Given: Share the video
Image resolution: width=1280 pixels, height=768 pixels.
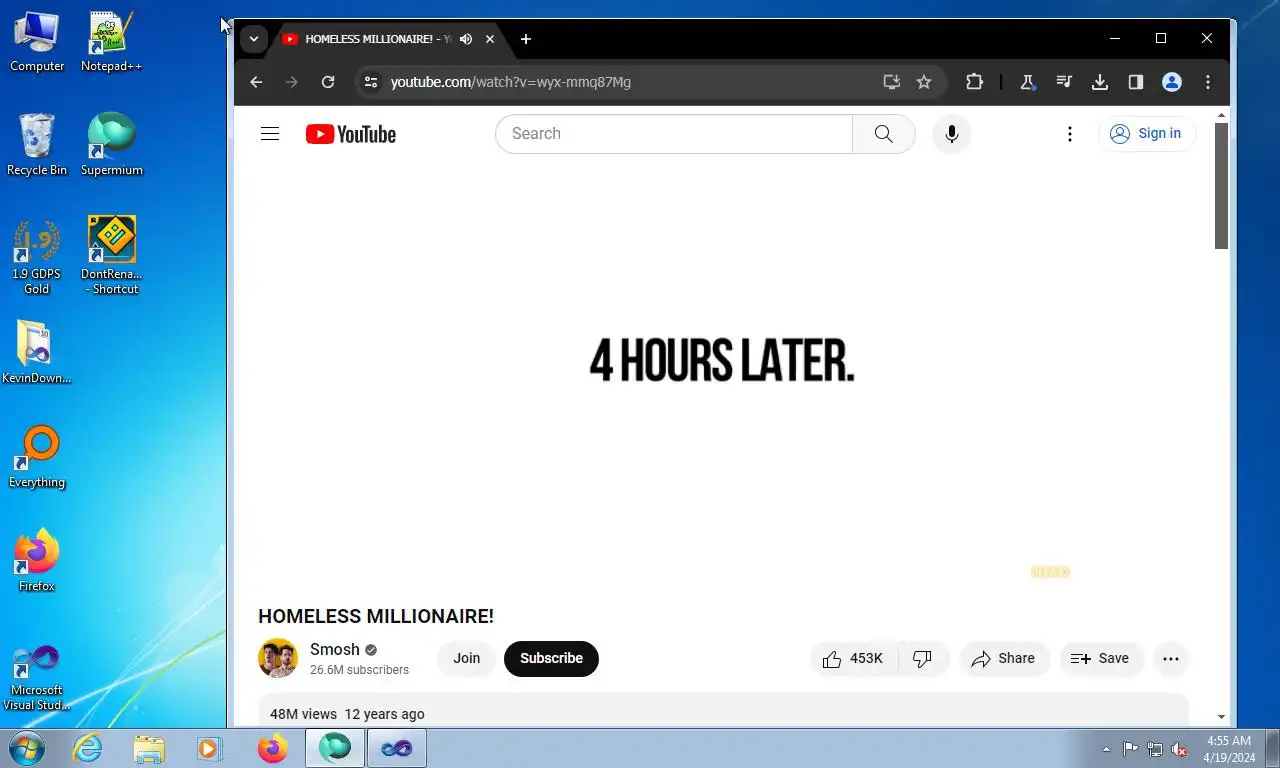Looking at the screenshot, I should [x=1004, y=658].
